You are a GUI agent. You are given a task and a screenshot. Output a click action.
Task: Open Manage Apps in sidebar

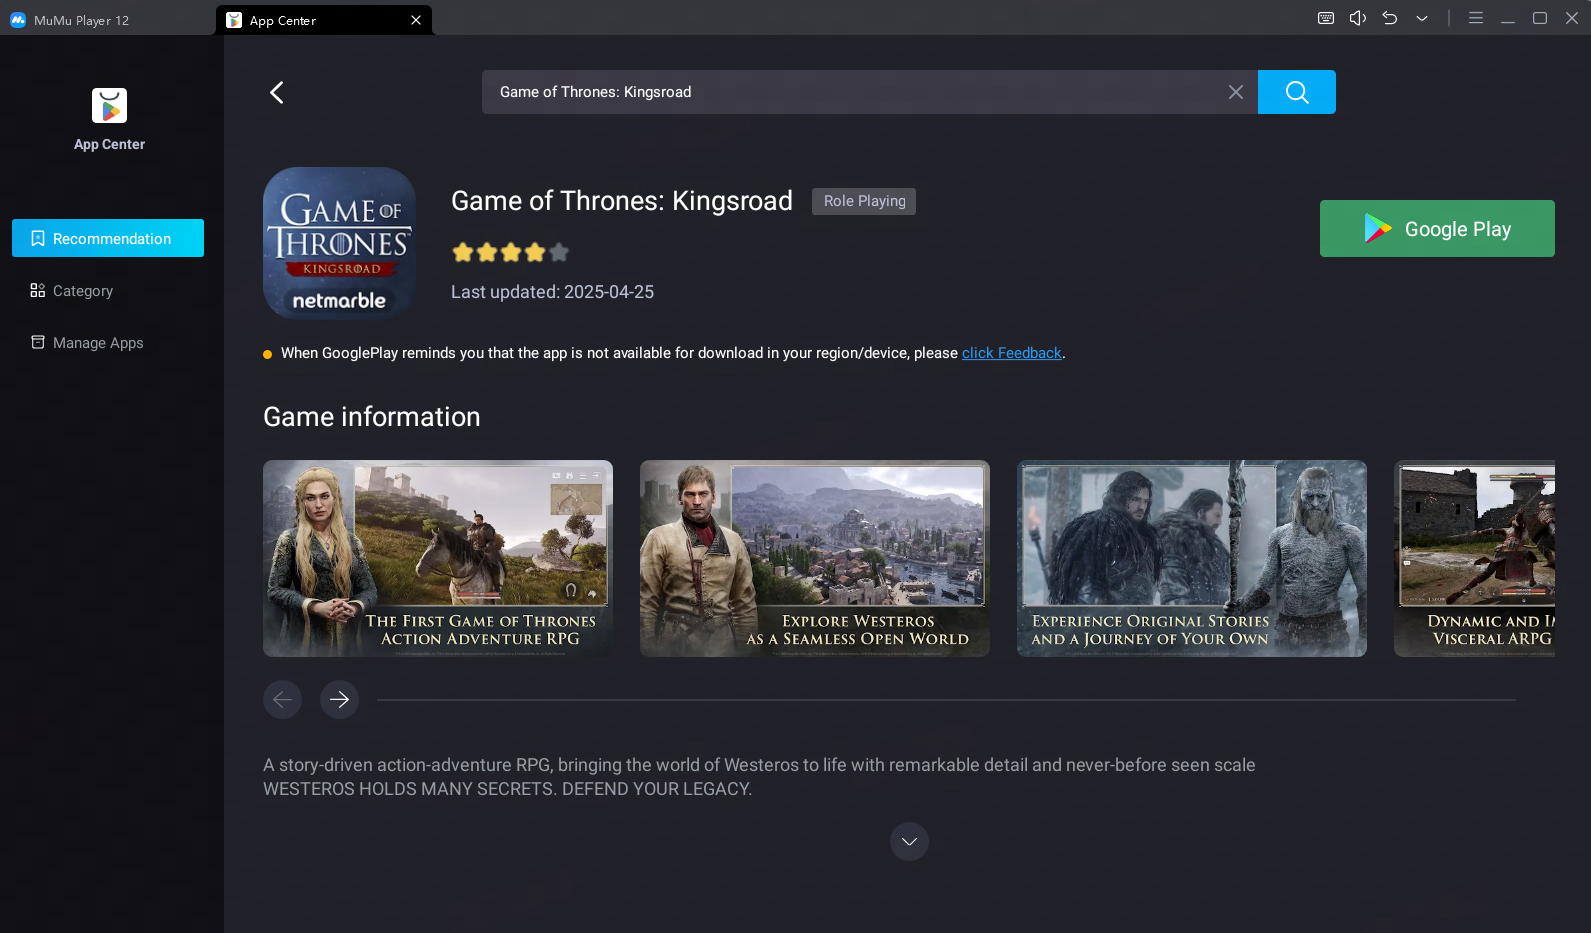(108, 343)
